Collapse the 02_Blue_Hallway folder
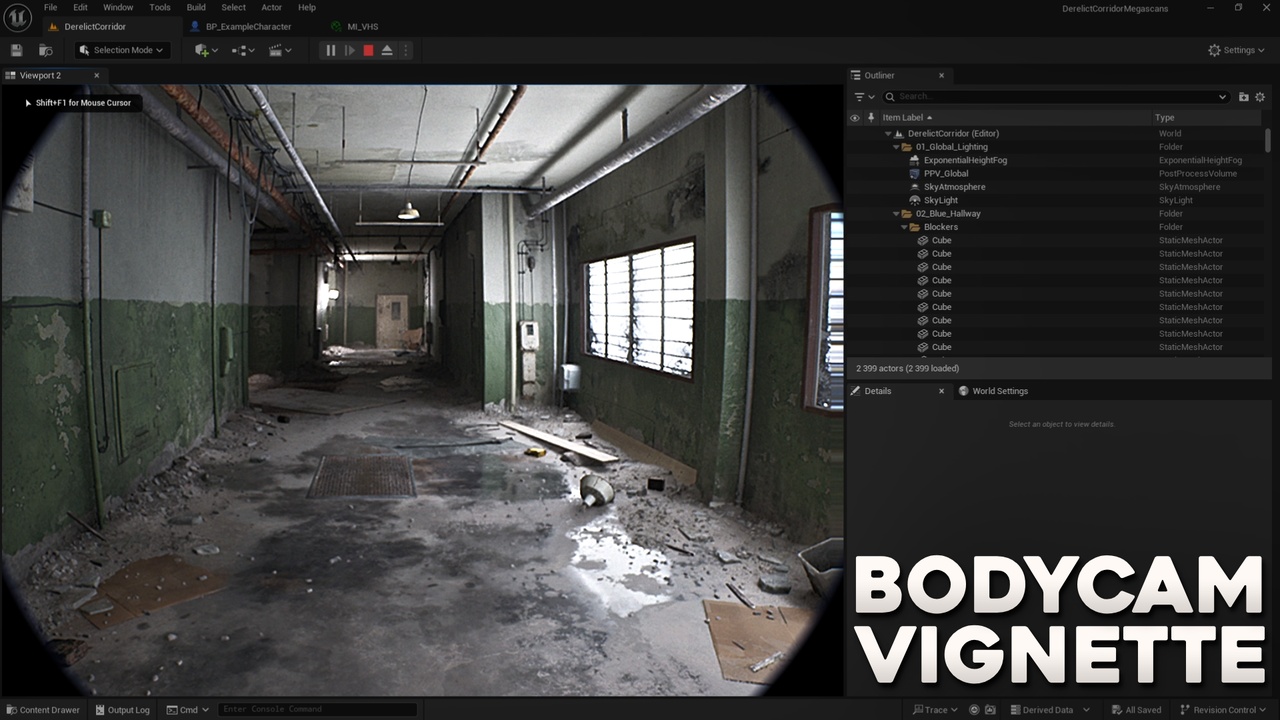This screenshot has width=1280, height=720. (895, 214)
